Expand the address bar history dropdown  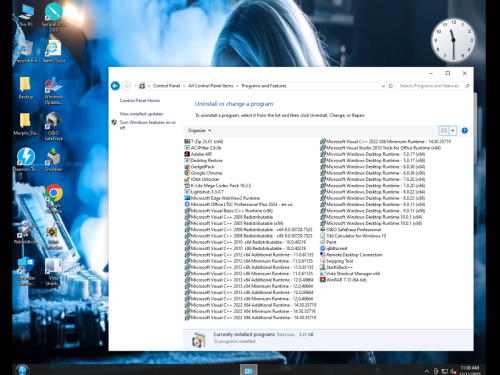point(383,86)
